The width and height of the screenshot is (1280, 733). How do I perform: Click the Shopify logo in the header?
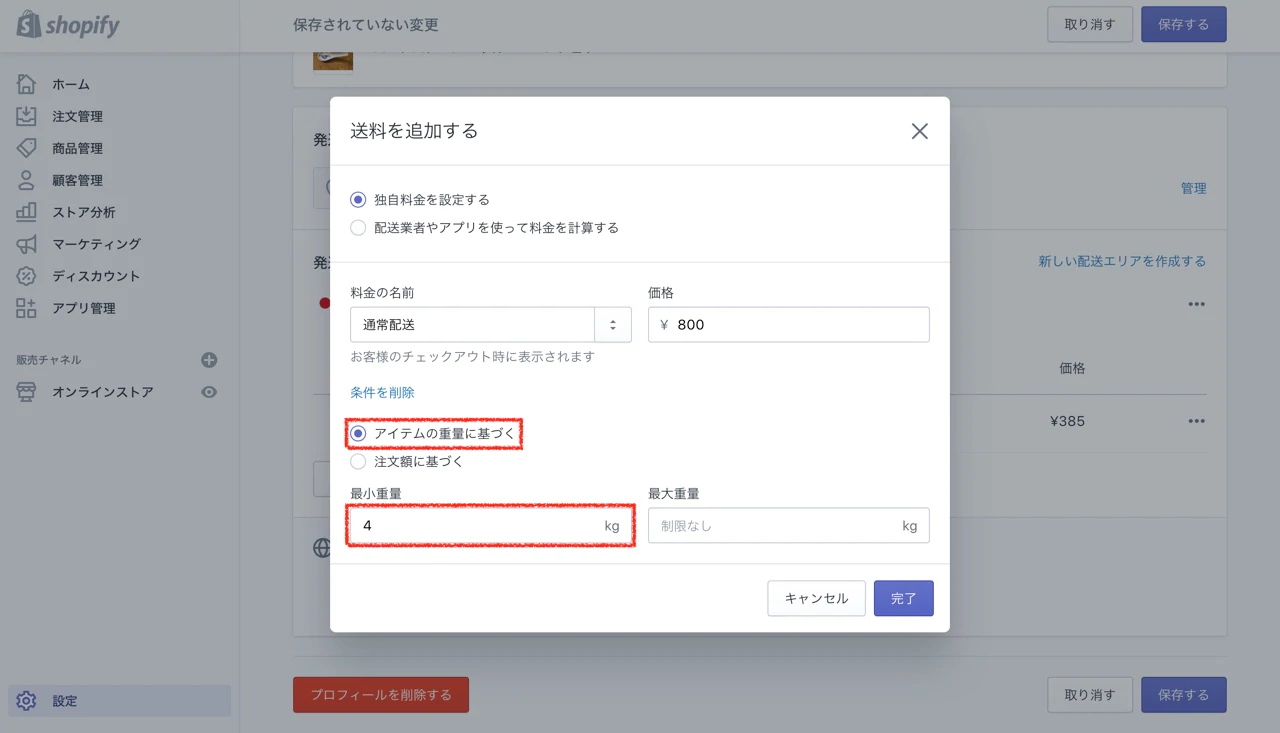coord(68,25)
